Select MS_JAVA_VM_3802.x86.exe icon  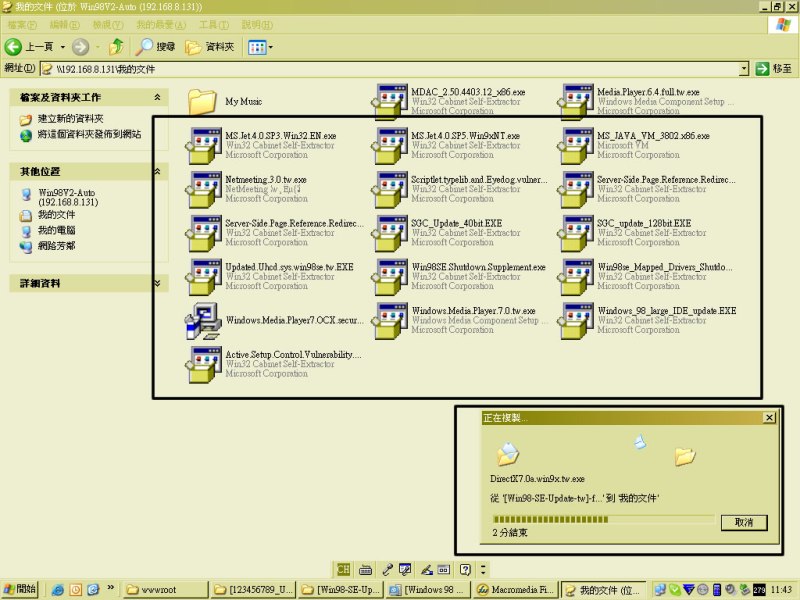tap(576, 145)
